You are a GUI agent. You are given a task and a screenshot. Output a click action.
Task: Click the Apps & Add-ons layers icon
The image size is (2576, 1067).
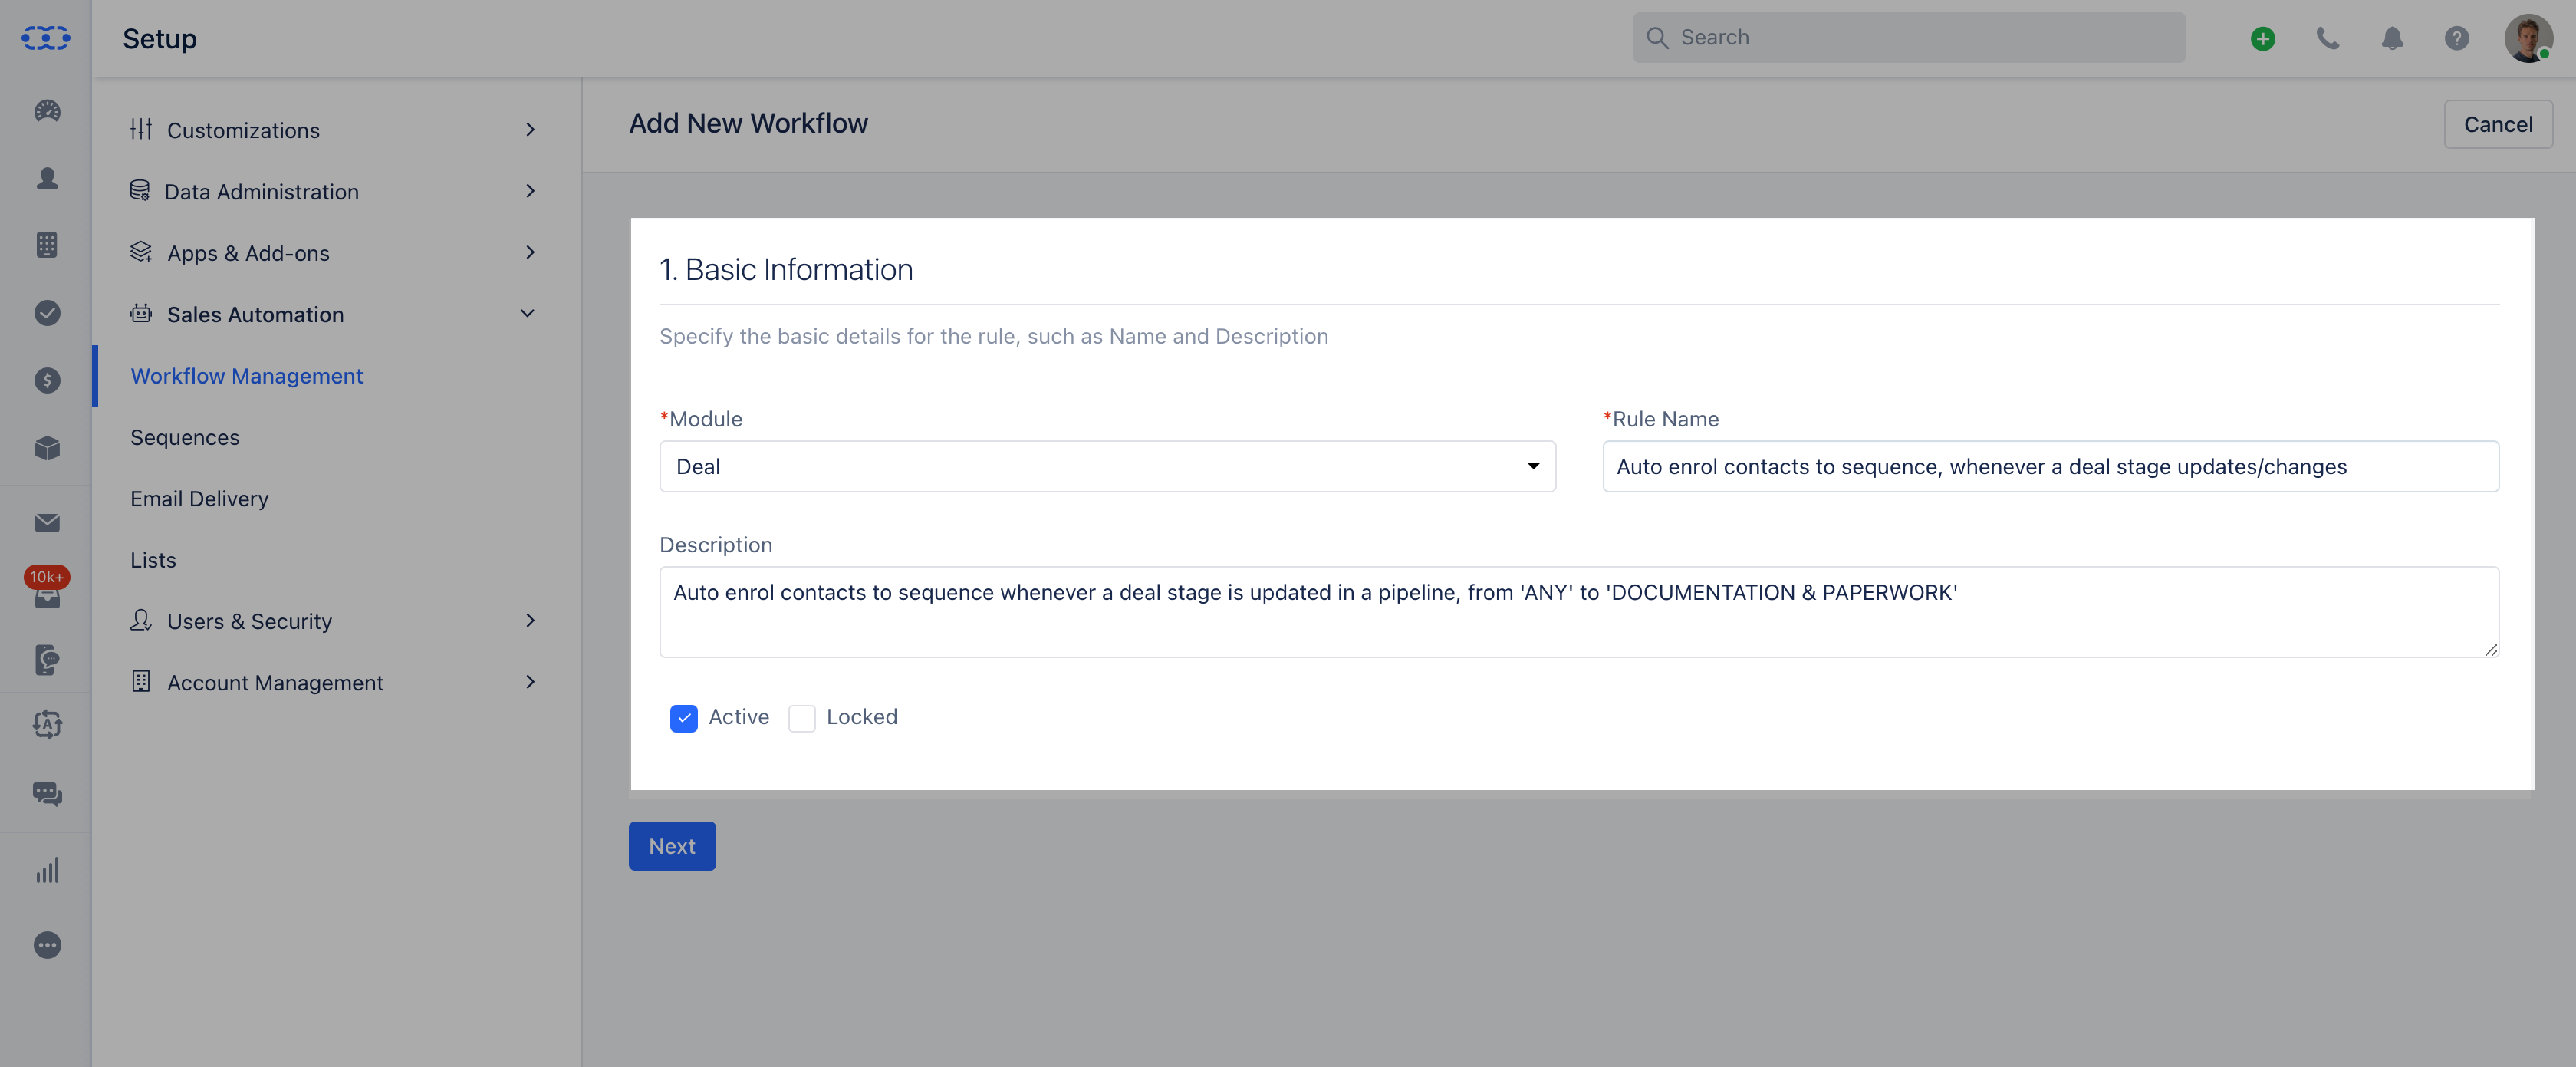141,252
